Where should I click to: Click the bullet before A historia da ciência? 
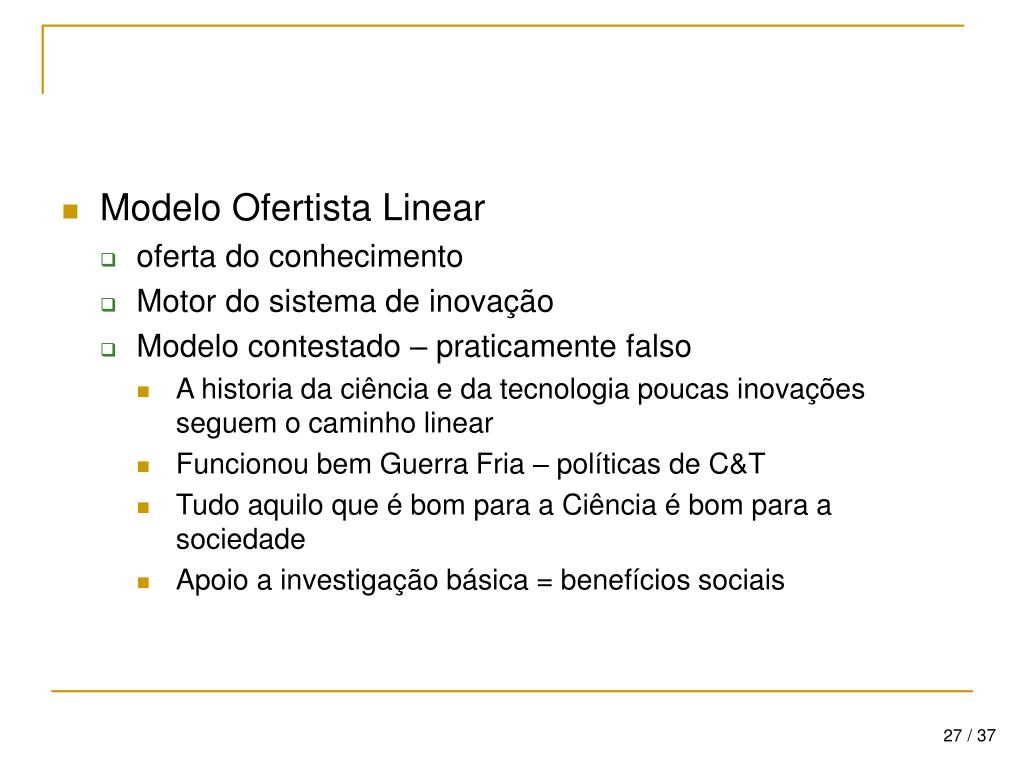coord(144,392)
